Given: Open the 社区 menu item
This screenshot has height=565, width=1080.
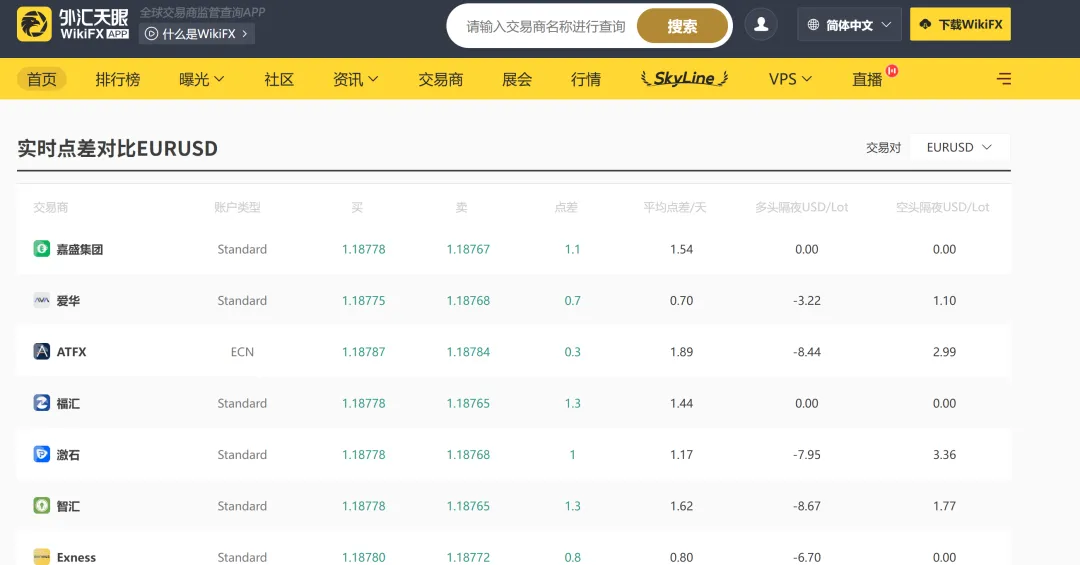Looking at the screenshot, I should (279, 79).
